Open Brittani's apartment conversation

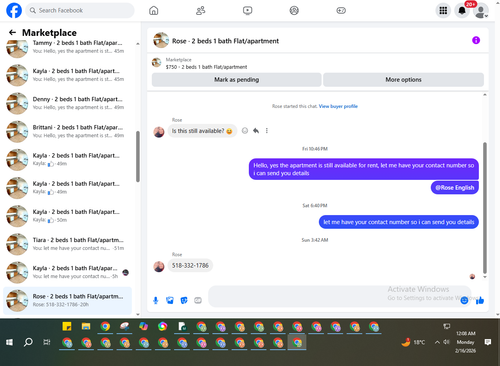pyautogui.click(x=67, y=131)
